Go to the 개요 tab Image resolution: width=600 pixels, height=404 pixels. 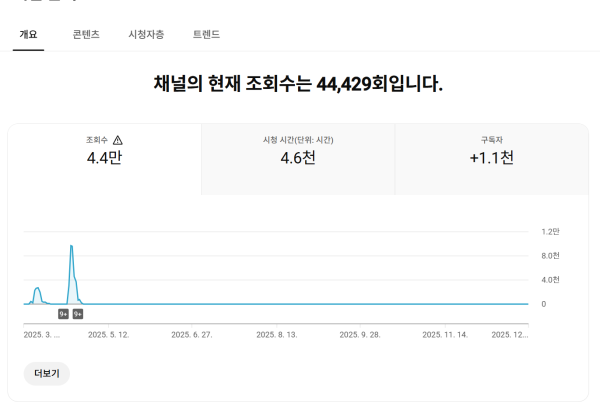[x=28, y=34]
